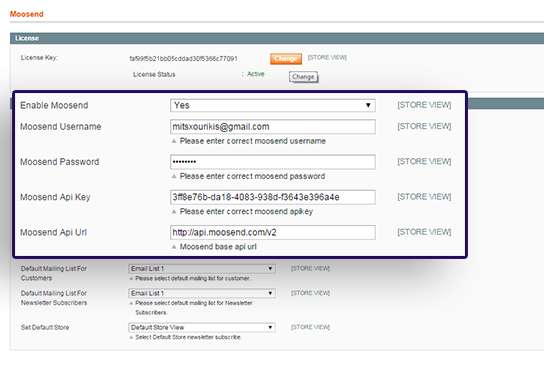Click the Default Mailing List For Customers label

(x=54, y=273)
